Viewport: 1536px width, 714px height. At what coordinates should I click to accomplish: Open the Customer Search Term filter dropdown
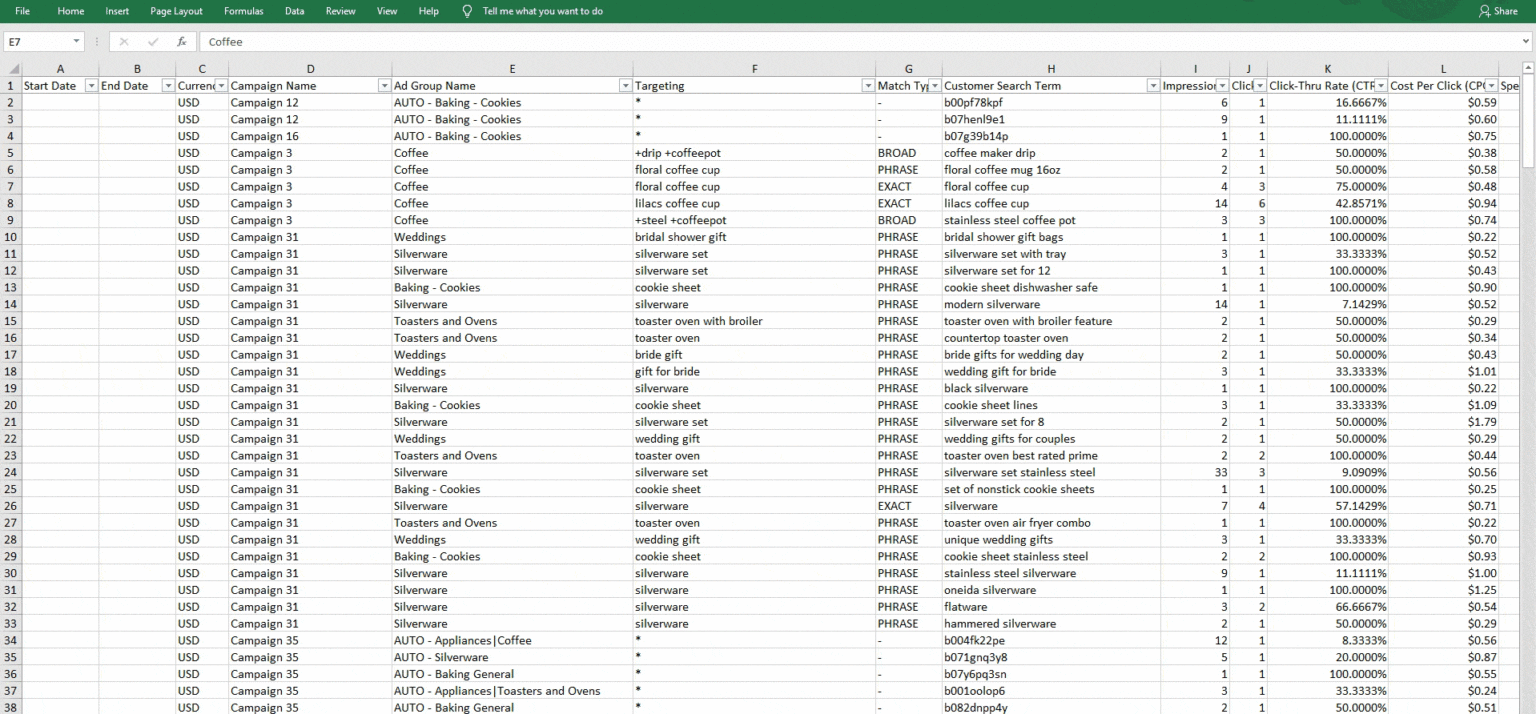click(x=1151, y=85)
